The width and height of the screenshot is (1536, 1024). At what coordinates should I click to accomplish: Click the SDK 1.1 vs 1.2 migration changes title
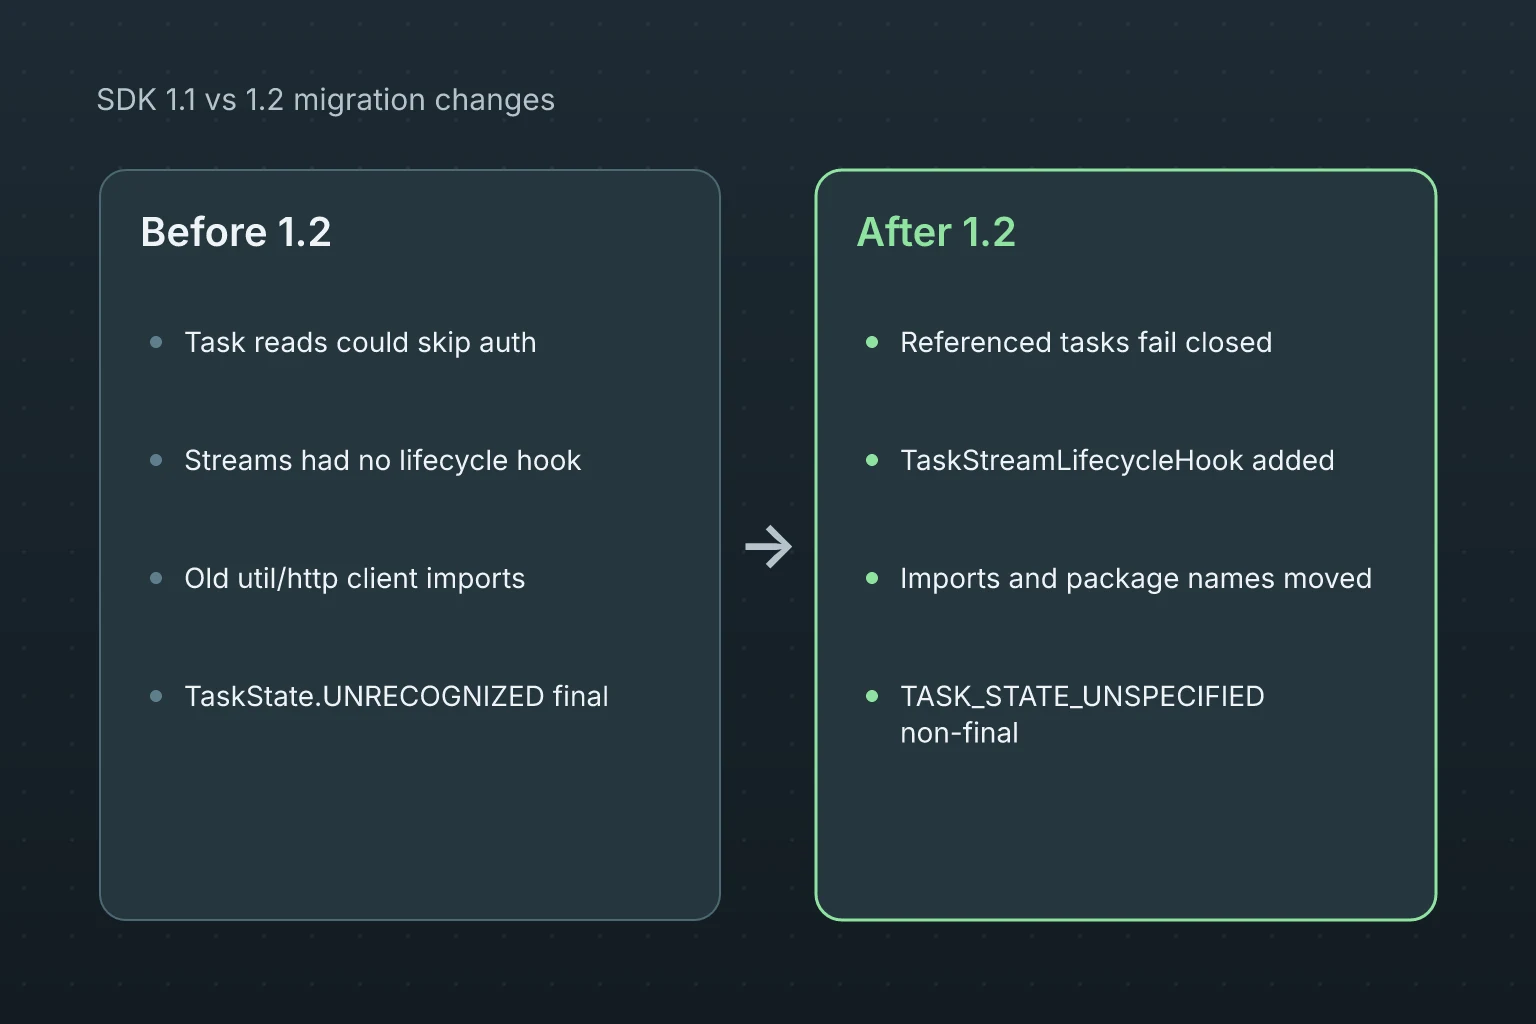pos(326,100)
